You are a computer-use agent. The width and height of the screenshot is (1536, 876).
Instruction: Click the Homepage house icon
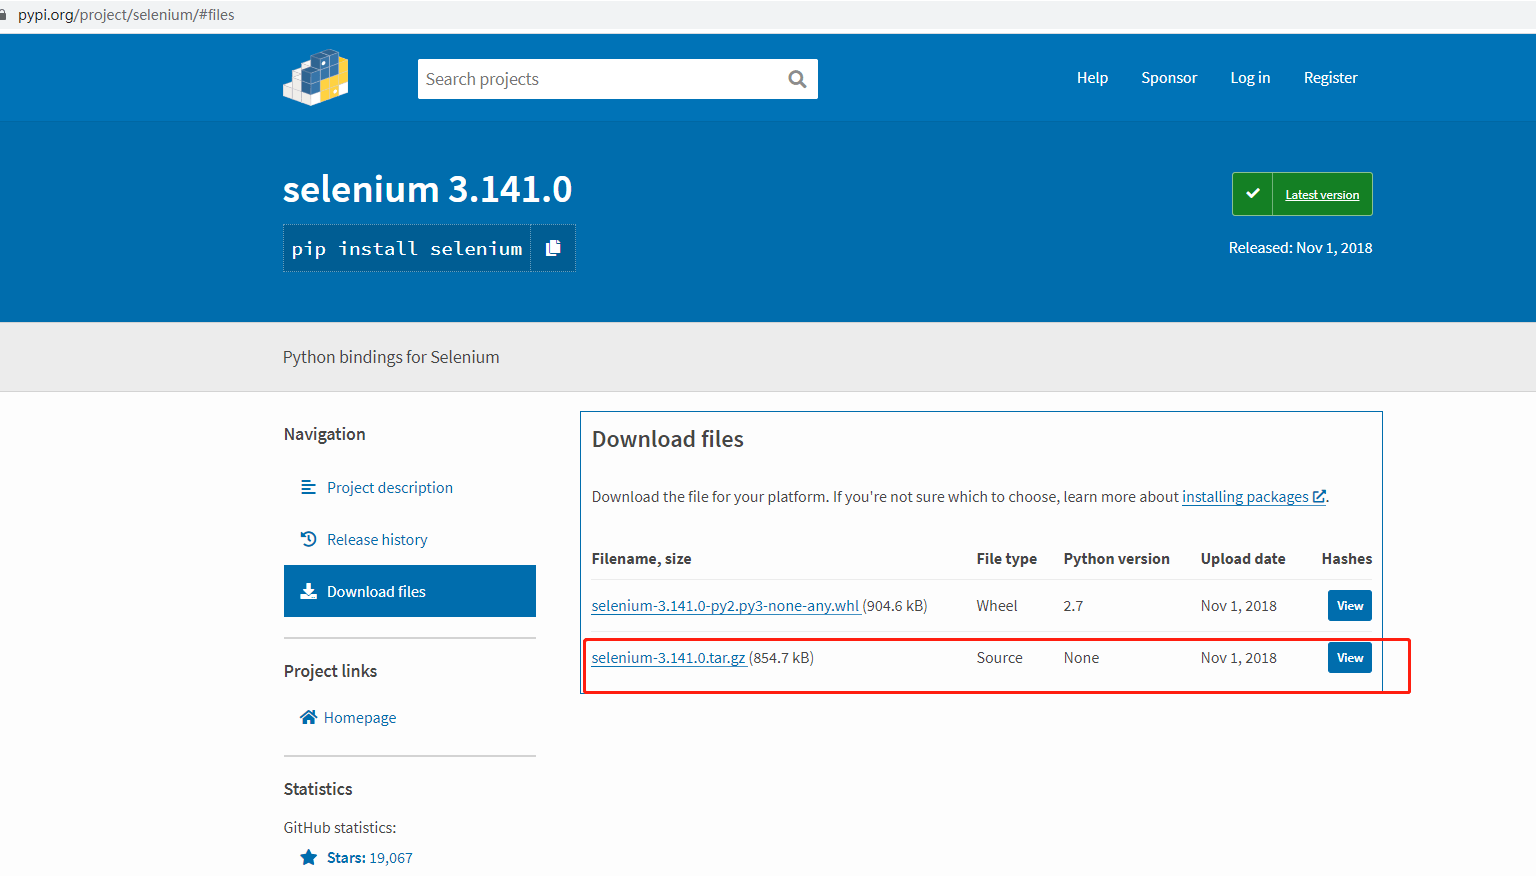(x=308, y=717)
